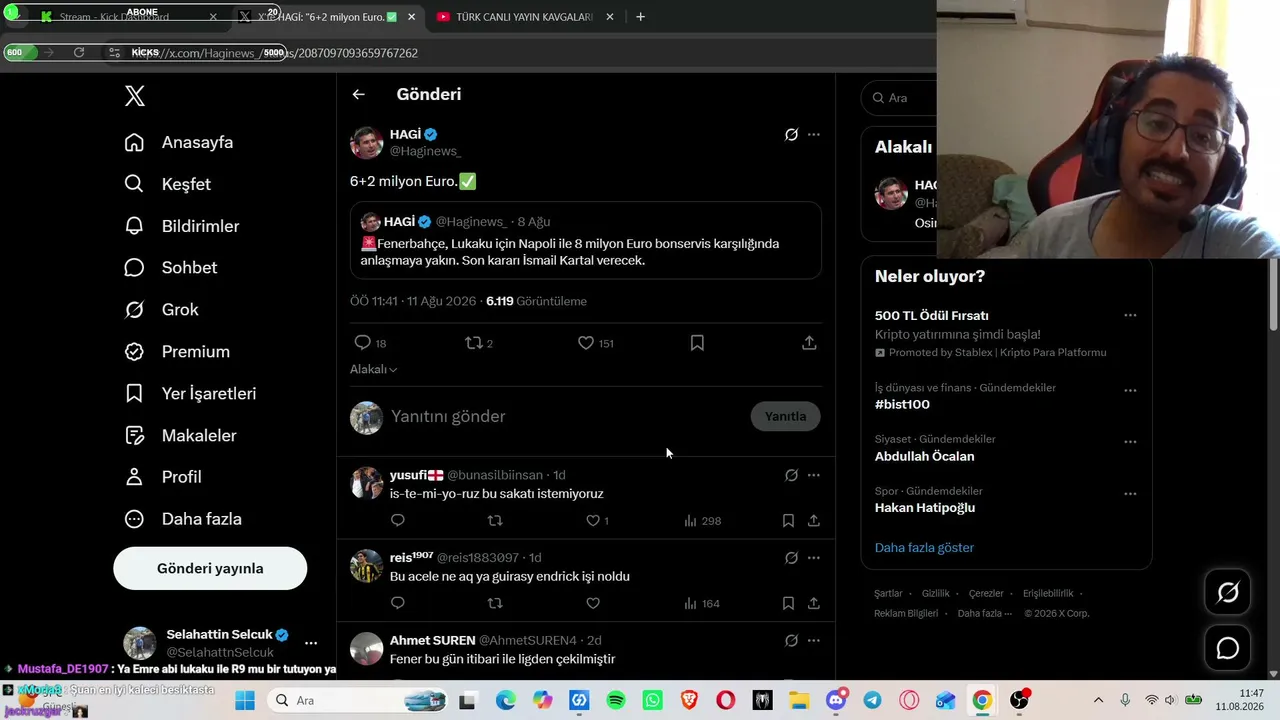Click the Gönderi yayınla button
Screen dimensions: 1280x720
pos(210,568)
